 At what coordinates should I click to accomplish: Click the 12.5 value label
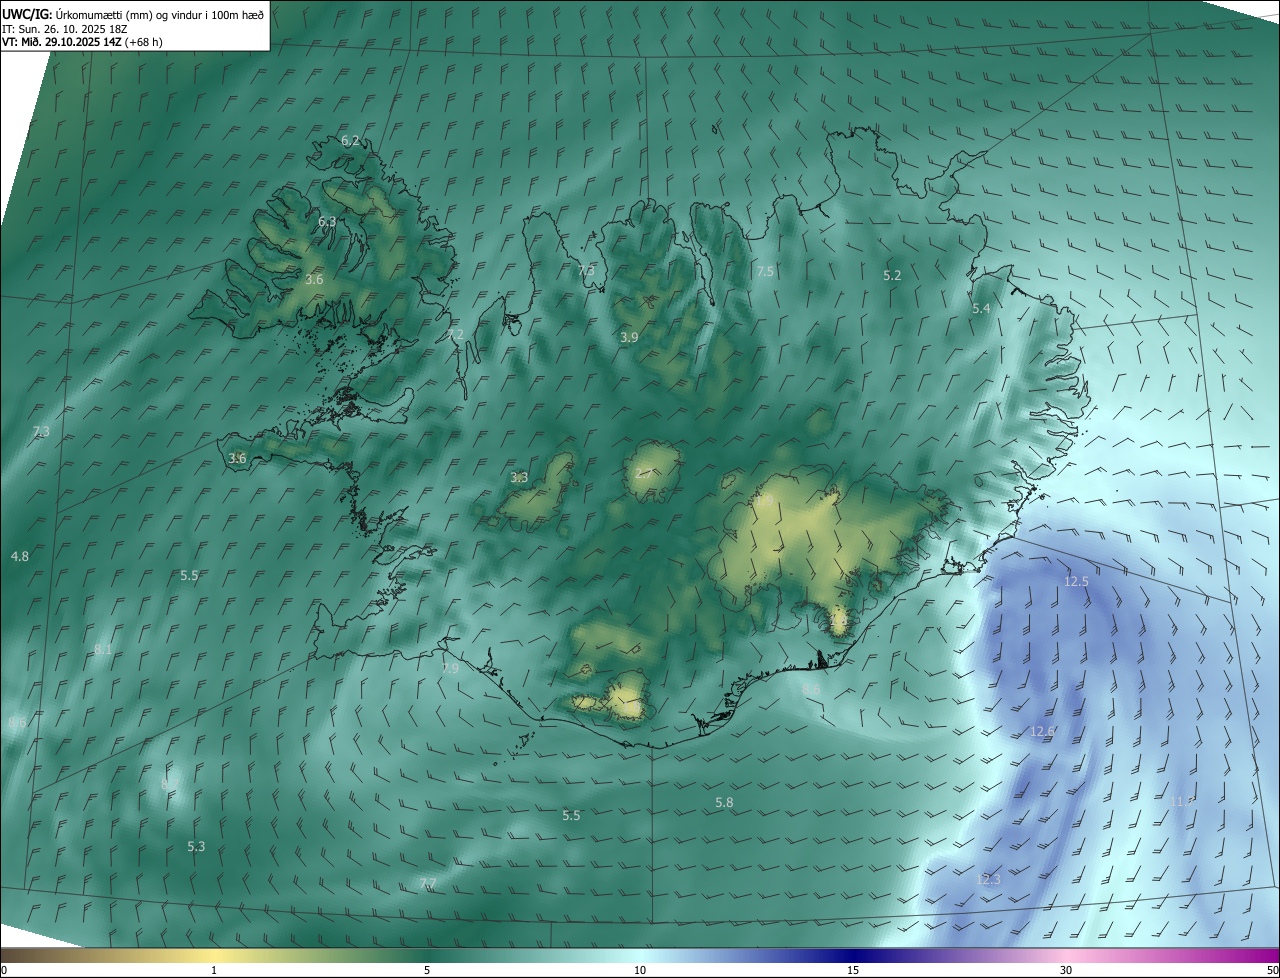point(1076,581)
